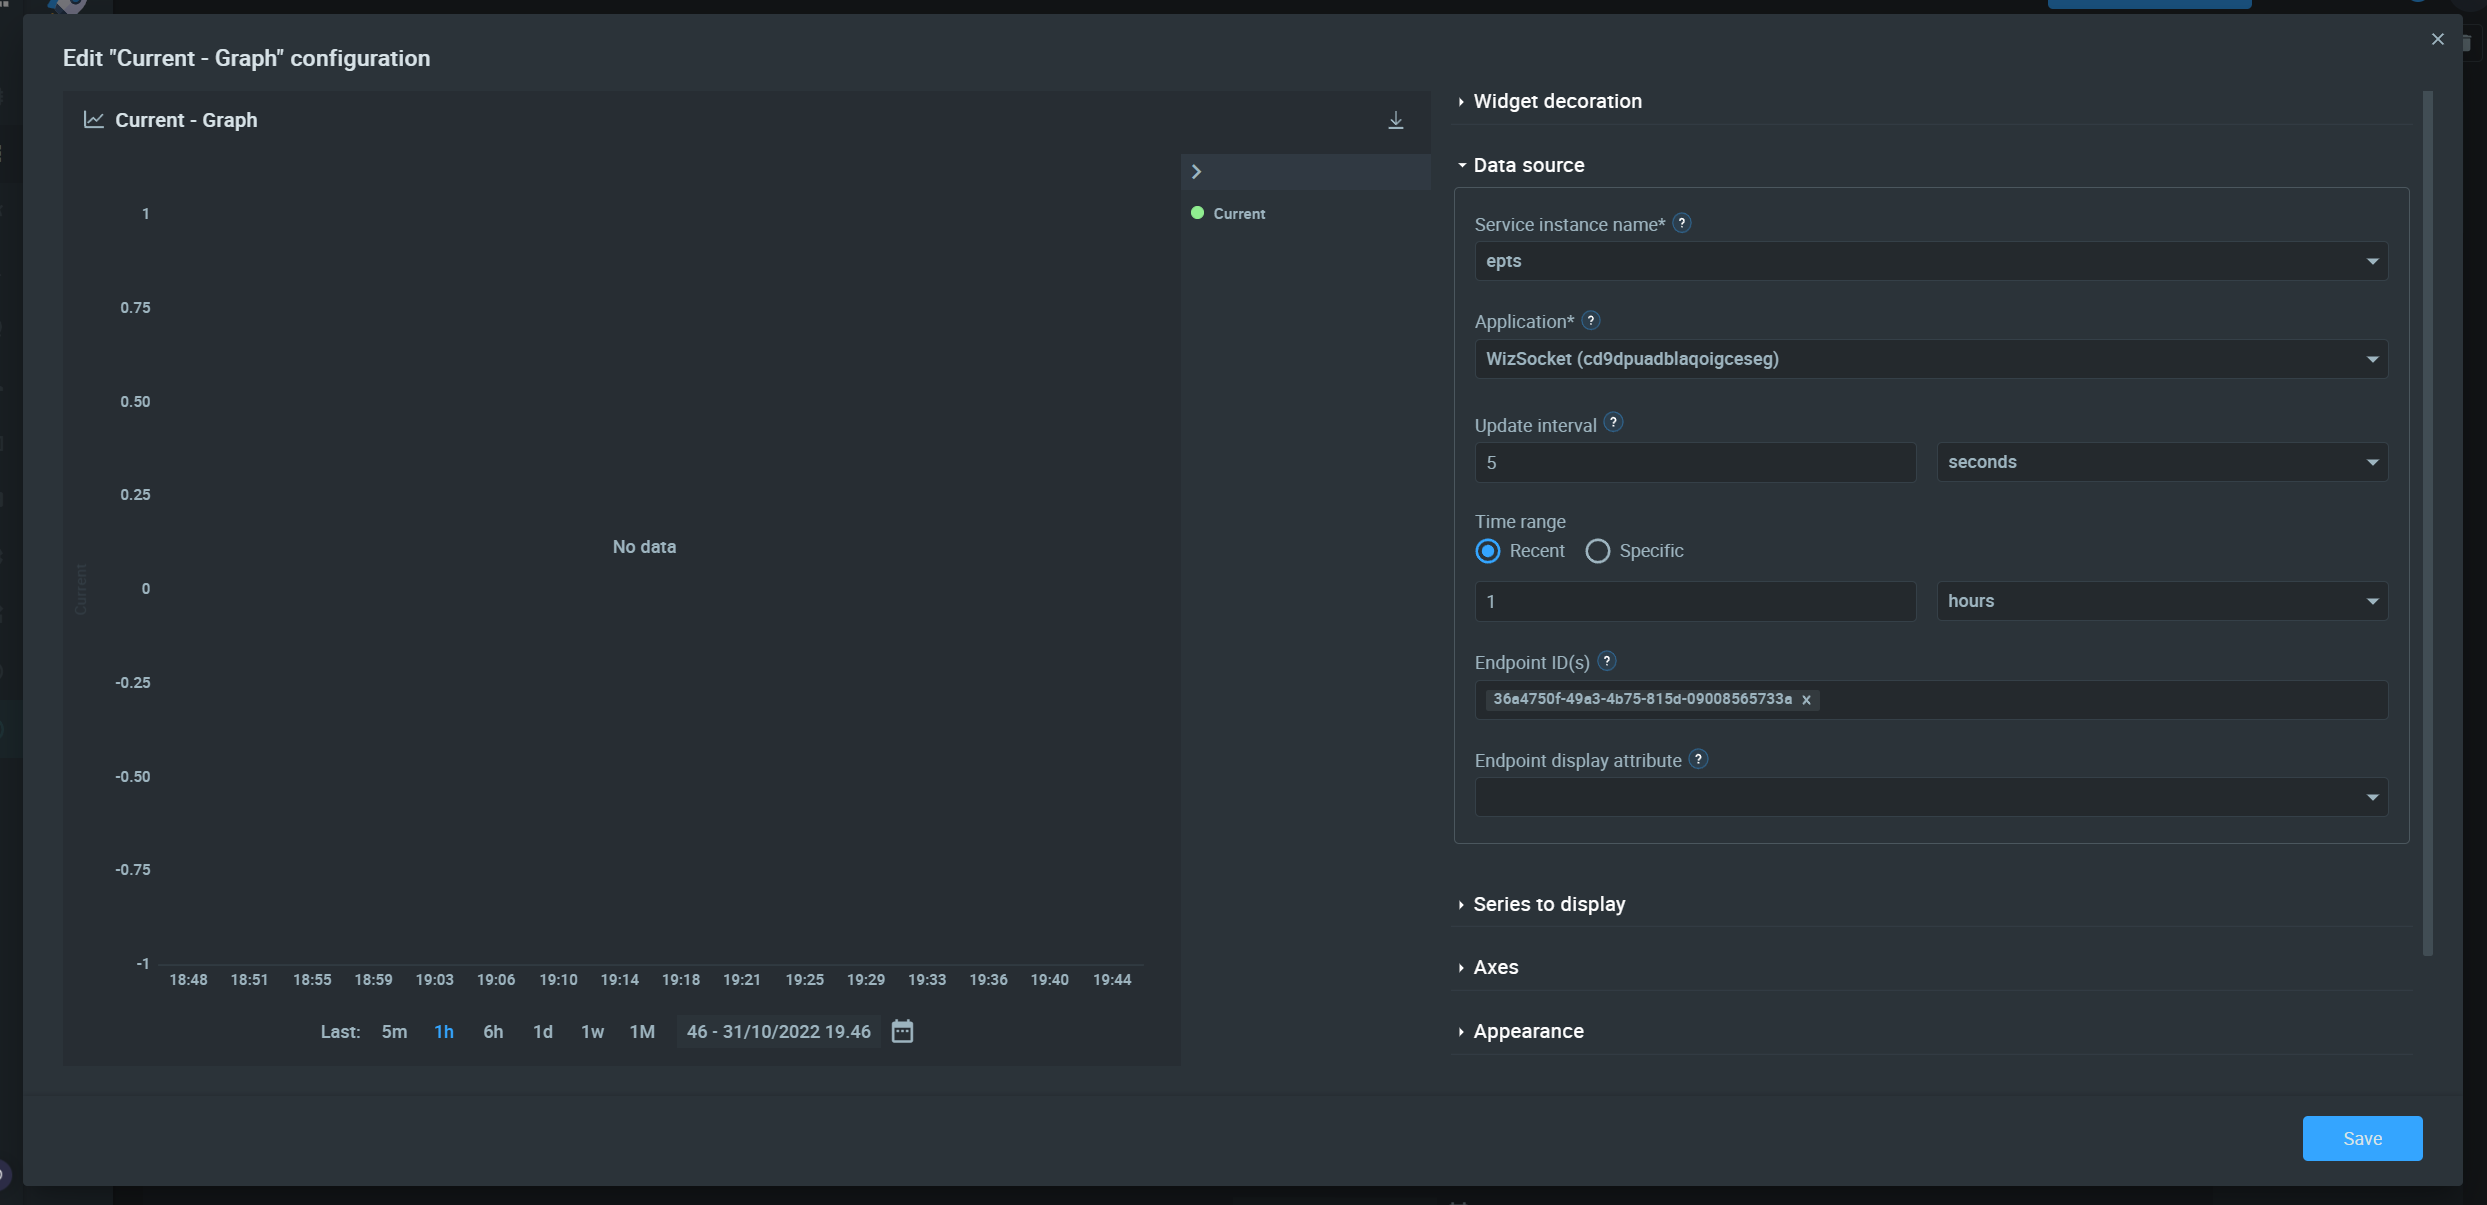Select the 1M time range
This screenshot has height=1205, width=2487.
(642, 1031)
